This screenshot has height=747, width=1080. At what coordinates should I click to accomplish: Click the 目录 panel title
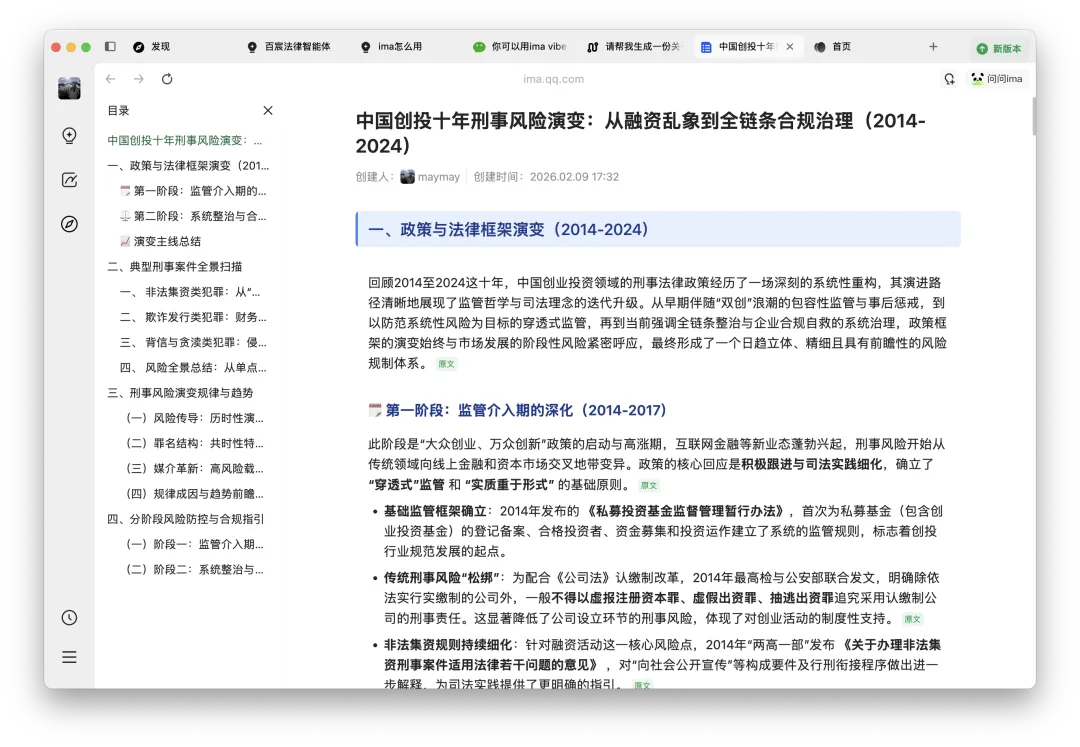(118, 110)
